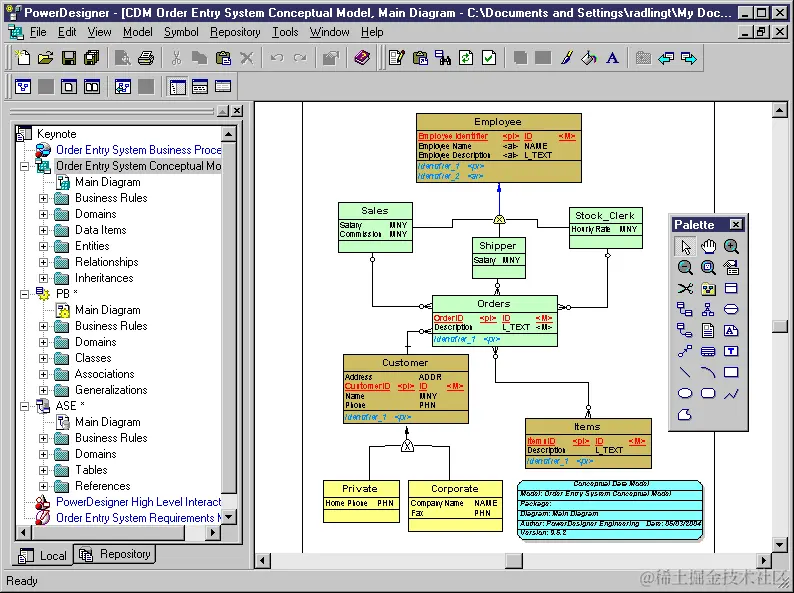
Task: Toggle the Browser view toolbar button
Action: click(x=177, y=87)
